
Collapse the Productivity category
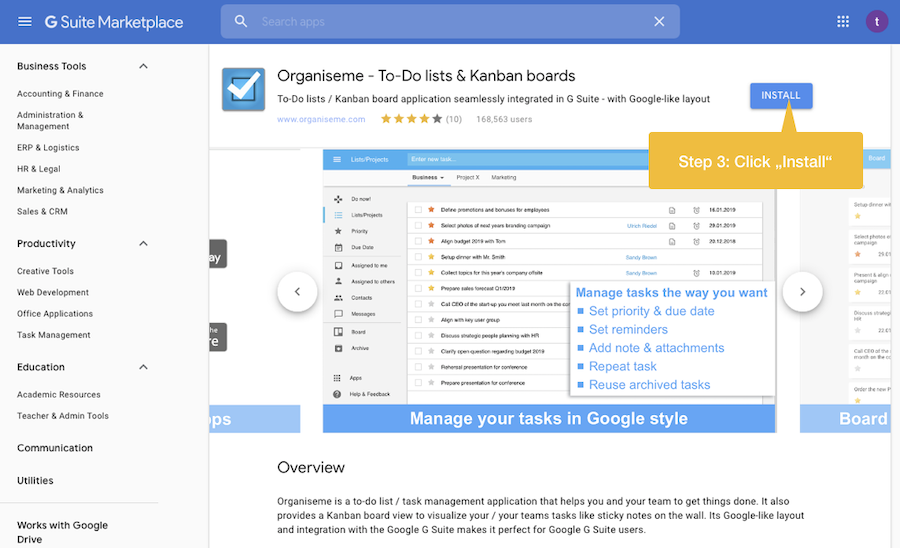click(x=143, y=243)
